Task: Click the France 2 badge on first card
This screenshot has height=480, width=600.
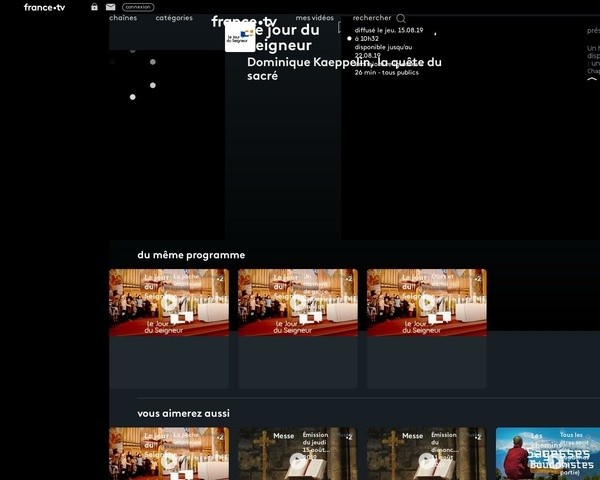Action: click(220, 278)
